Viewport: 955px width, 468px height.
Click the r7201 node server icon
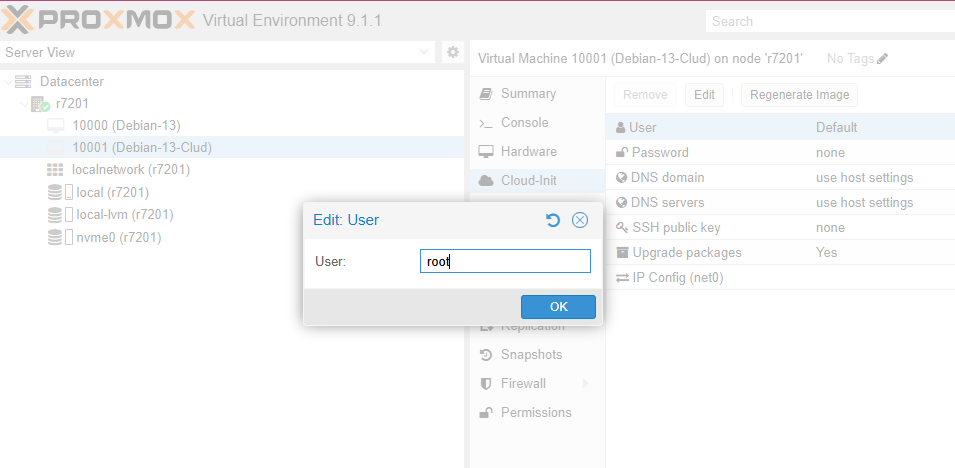click(x=40, y=104)
